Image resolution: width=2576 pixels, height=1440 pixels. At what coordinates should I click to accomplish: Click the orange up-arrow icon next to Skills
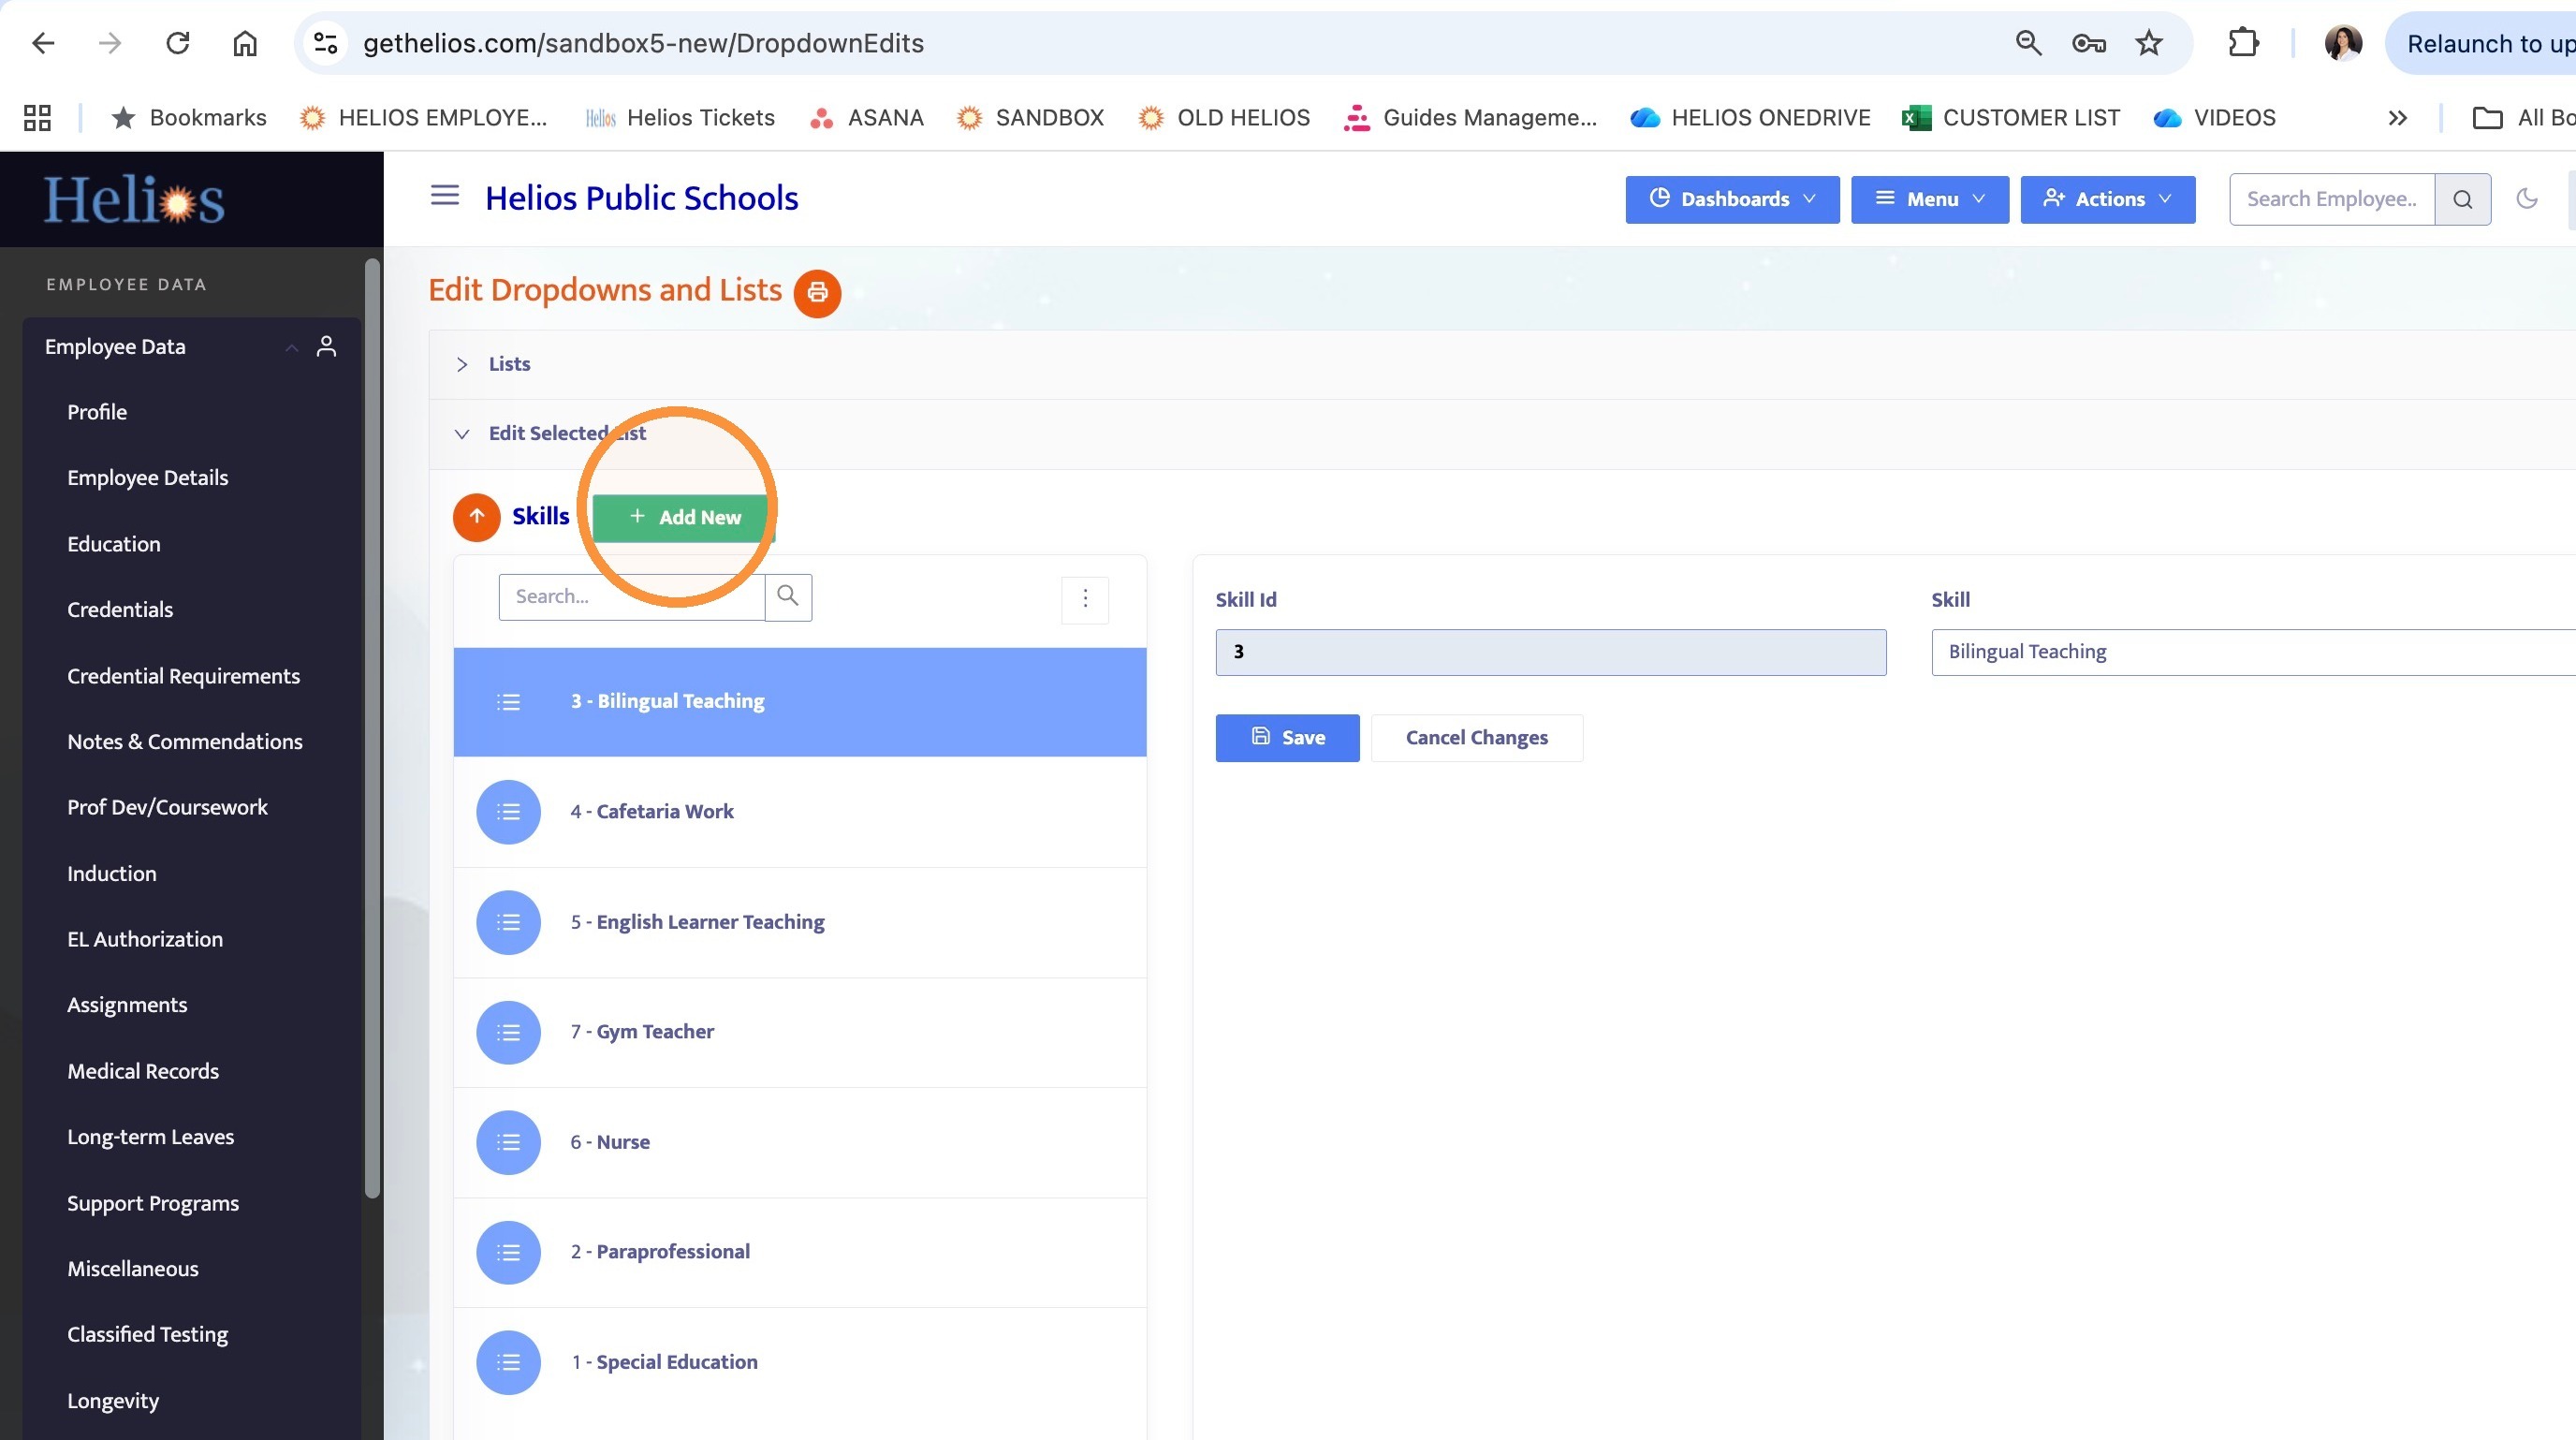pos(476,517)
